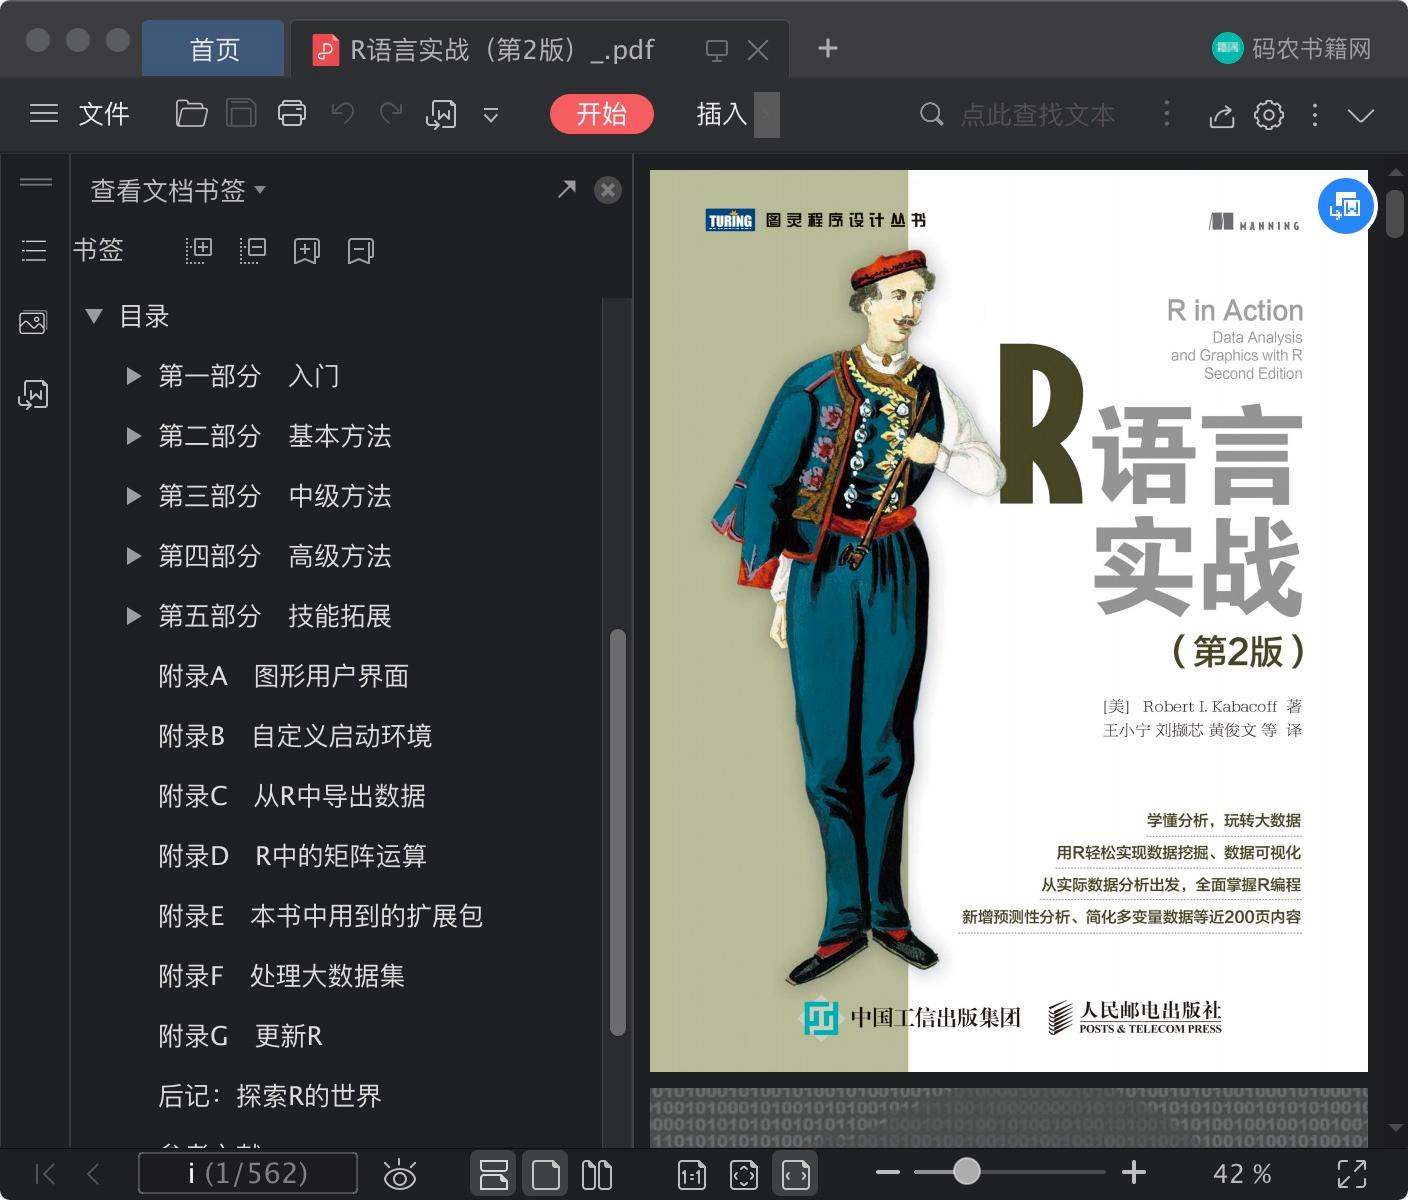Open the 码农书籍网 account
Screen dimensions: 1408x1200
pos(1291,48)
